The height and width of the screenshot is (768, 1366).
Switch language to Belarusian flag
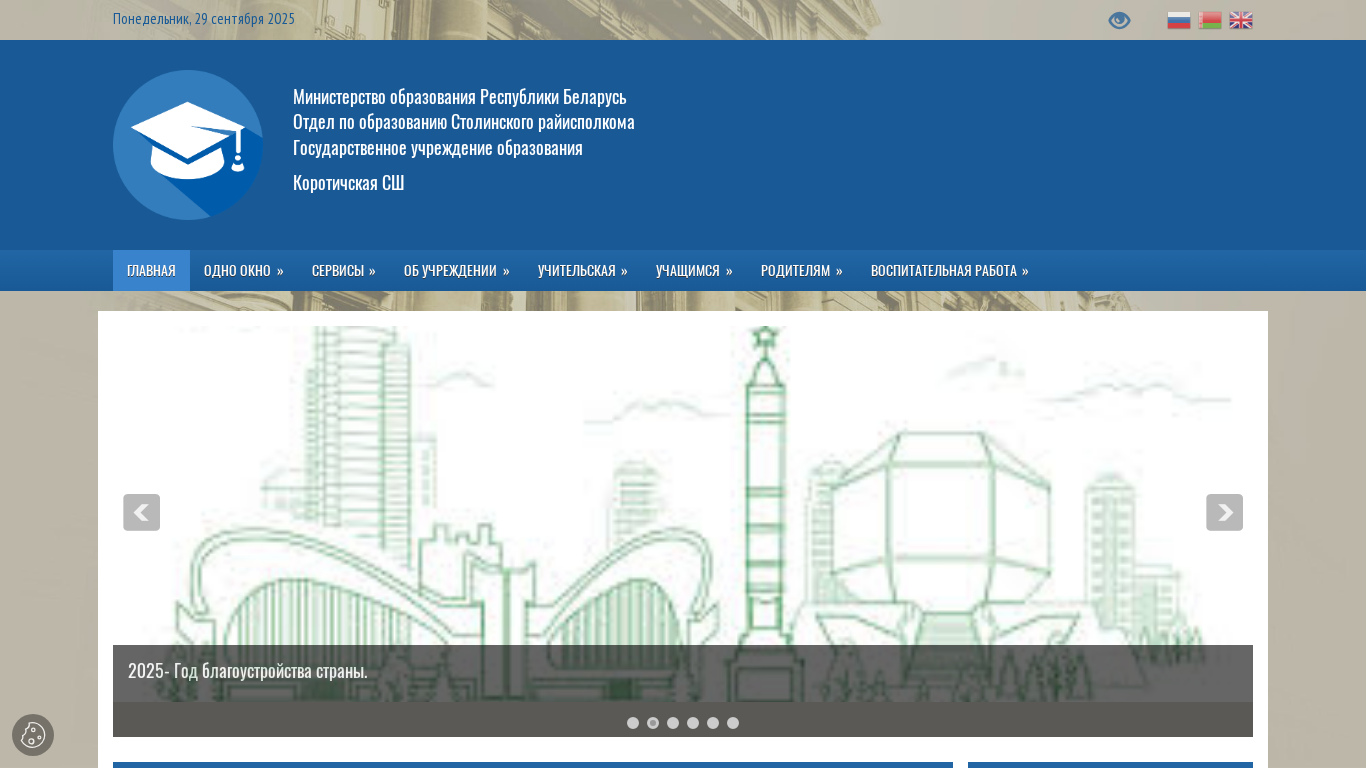coord(1210,20)
